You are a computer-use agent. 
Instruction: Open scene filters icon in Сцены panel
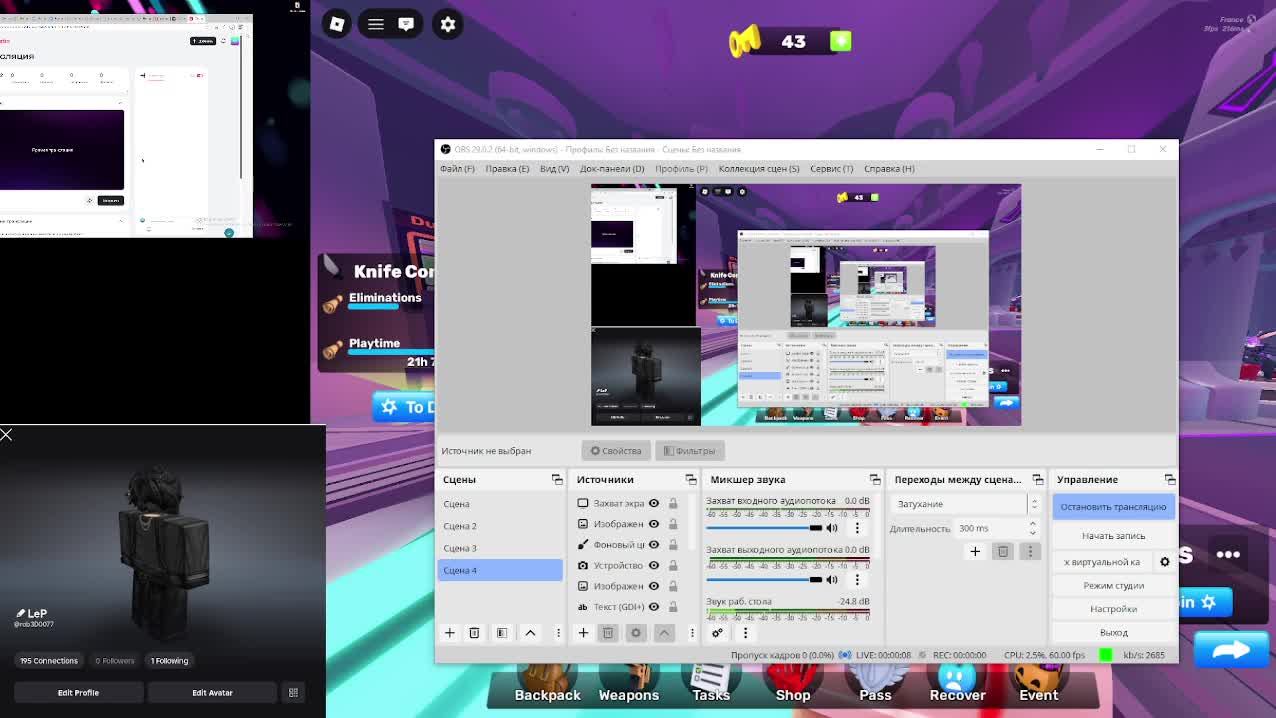click(502, 633)
